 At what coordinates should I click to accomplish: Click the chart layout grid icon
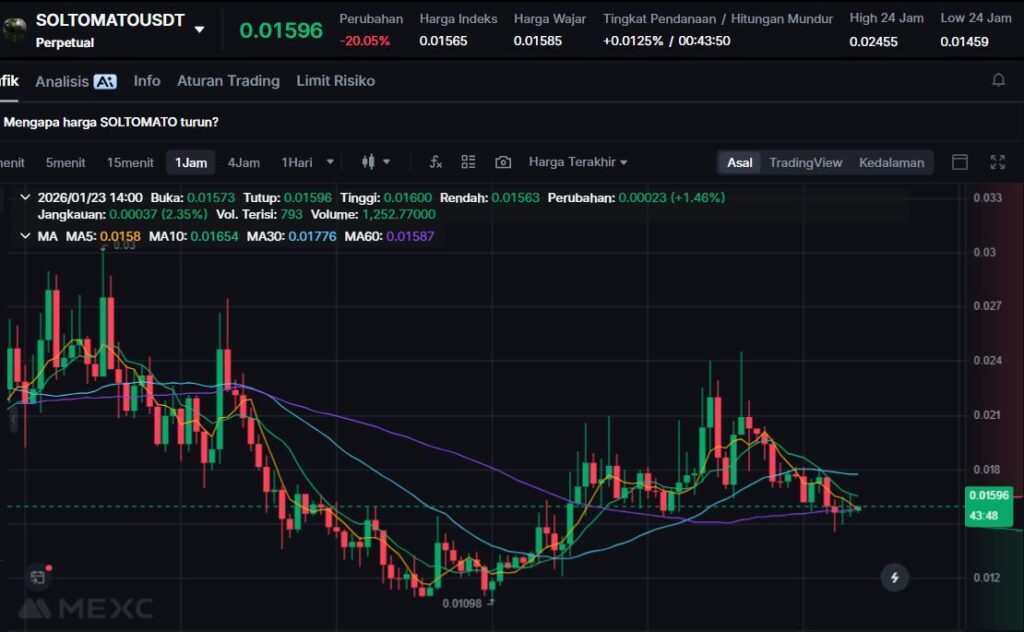click(x=468, y=162)
